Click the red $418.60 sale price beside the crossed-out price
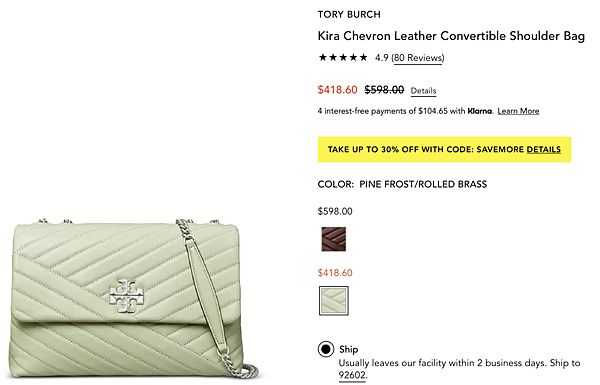 [337, 90]
